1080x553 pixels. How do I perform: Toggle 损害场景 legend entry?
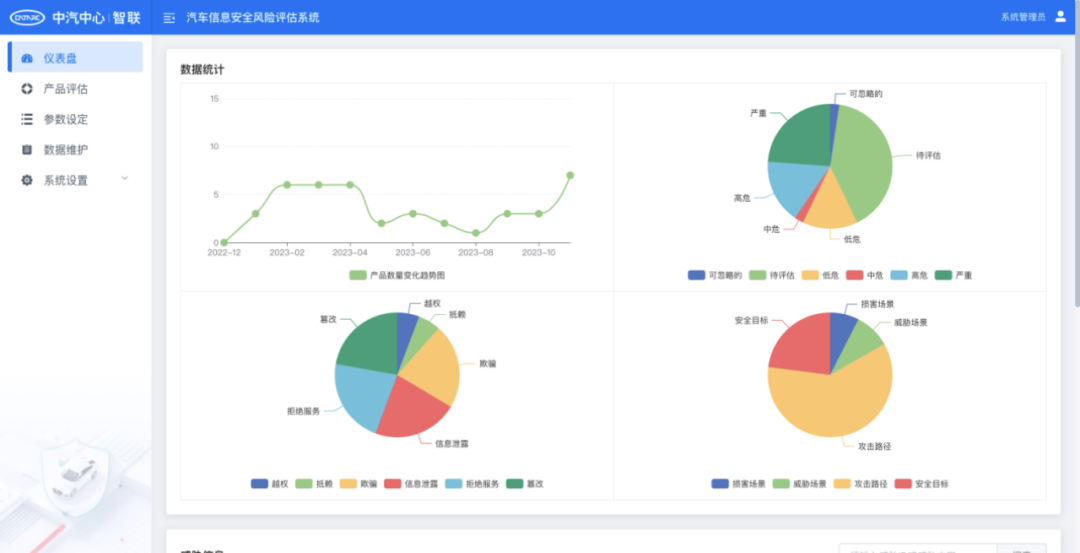(x=738, y=484)
